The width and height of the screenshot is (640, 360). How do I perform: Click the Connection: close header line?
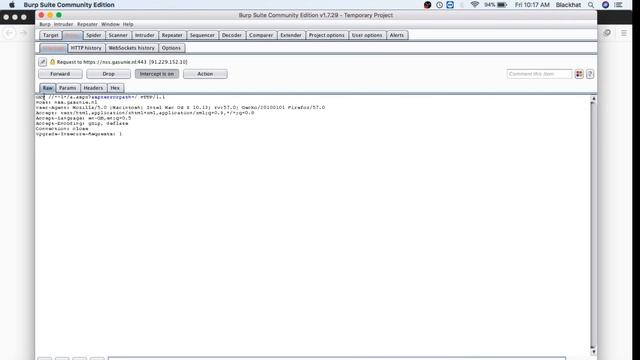(62, 129)
